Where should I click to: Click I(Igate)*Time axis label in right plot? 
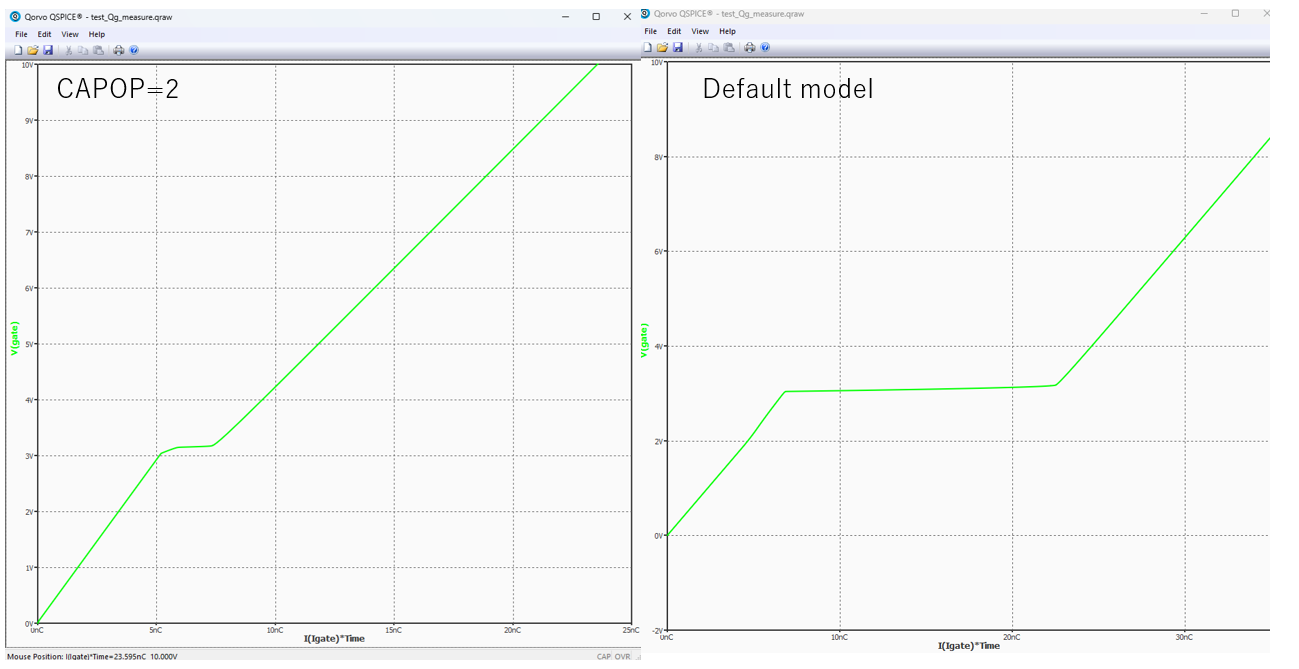968,646
